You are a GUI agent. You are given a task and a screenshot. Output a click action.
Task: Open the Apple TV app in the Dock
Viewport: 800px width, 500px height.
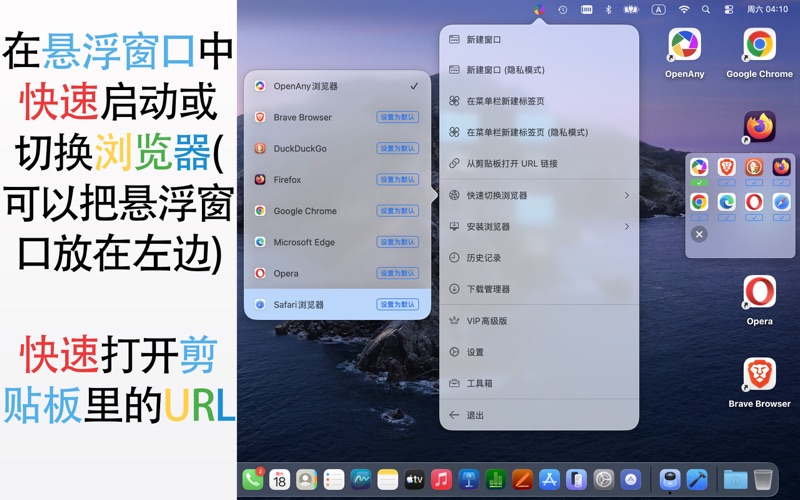pos(414,480)
